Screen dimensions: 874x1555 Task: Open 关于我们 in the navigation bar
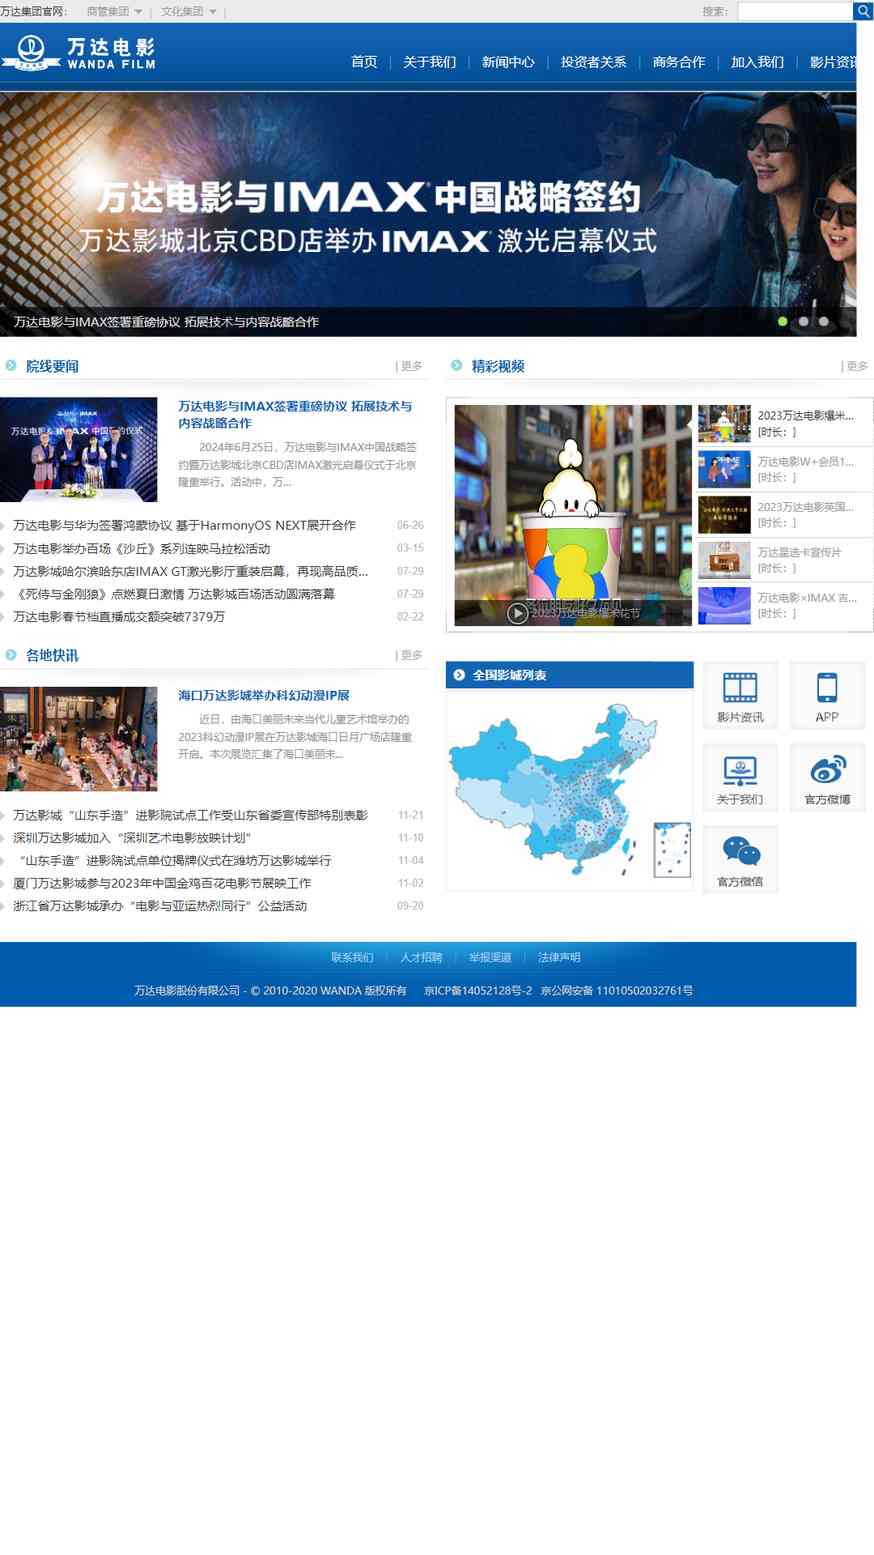pyautogui.click(x=429, y=62)
